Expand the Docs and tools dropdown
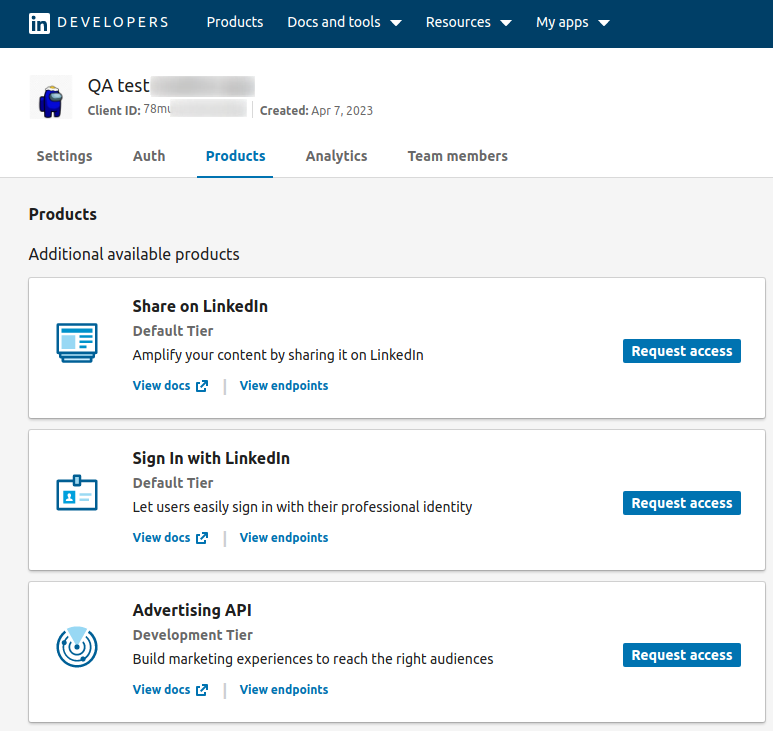The height and width of the screenshot is (731, 773). pyautogui.click(x=344, y=22)
